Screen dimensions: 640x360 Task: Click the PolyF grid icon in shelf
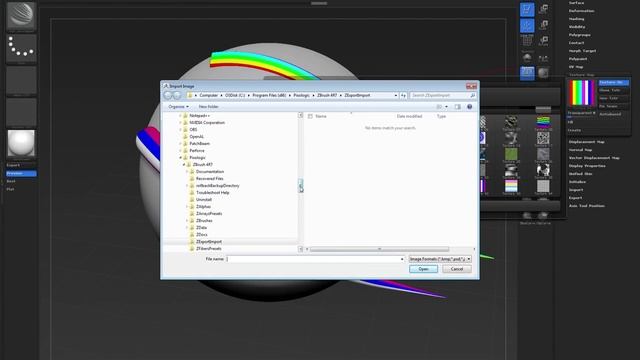[x=527, y=41]
